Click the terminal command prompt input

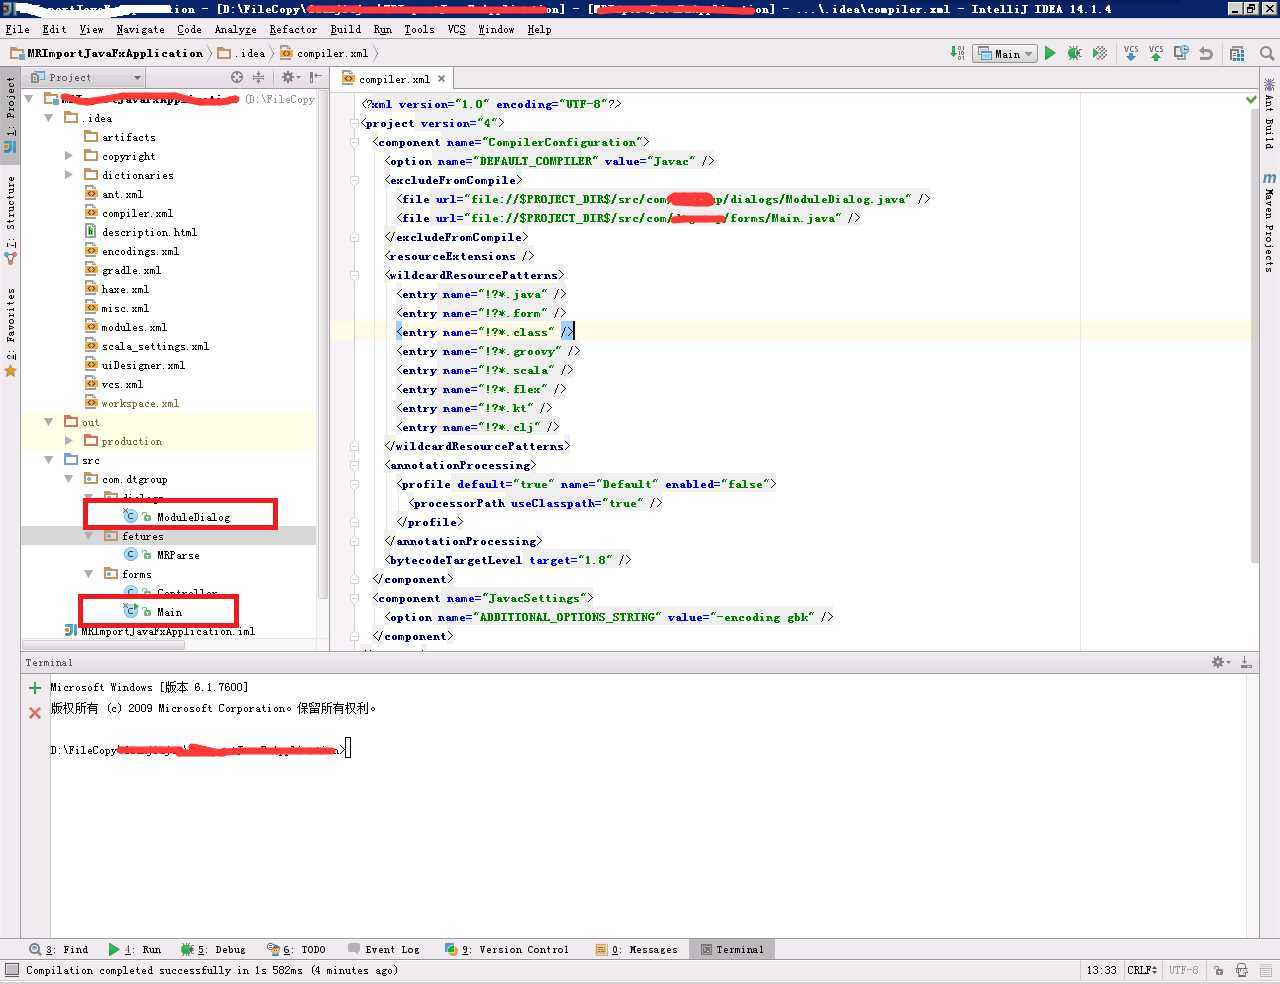click(x=348, y=749)
